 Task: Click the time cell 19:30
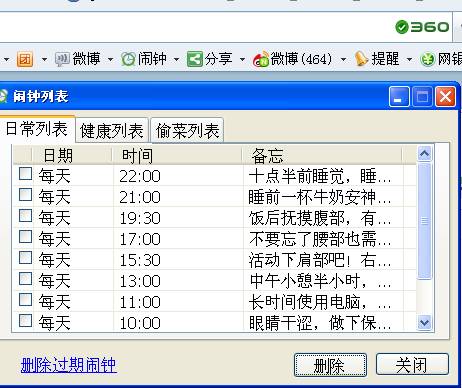click(140, 218)
